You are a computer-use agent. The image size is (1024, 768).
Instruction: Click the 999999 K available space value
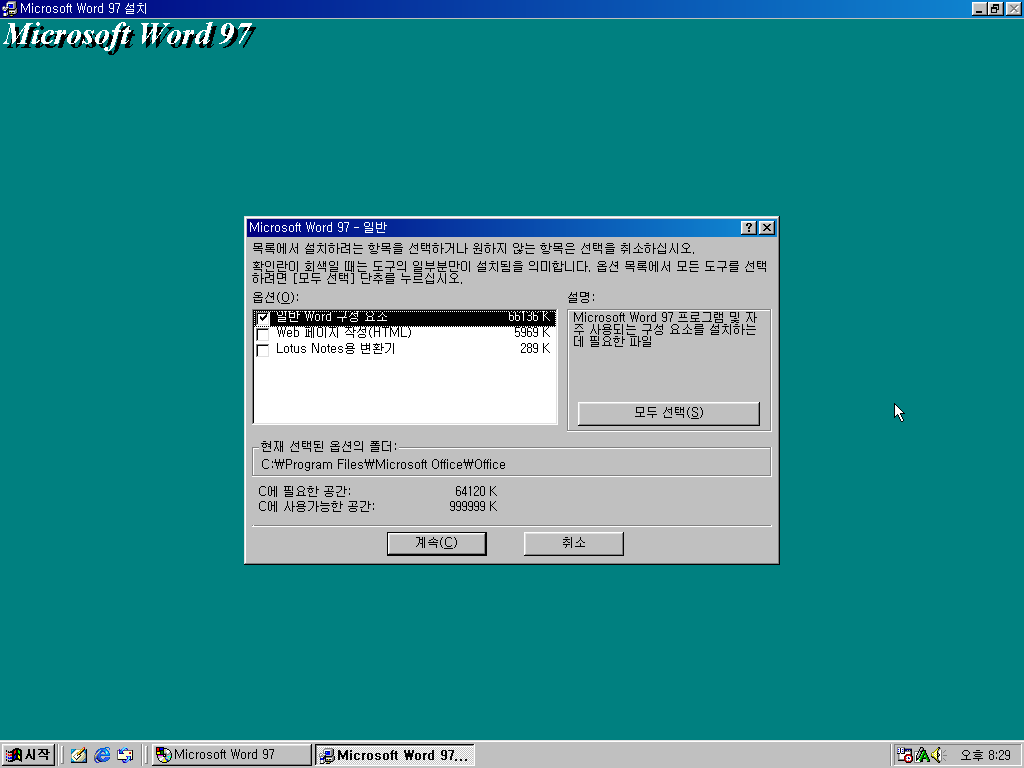coord(473,507)
